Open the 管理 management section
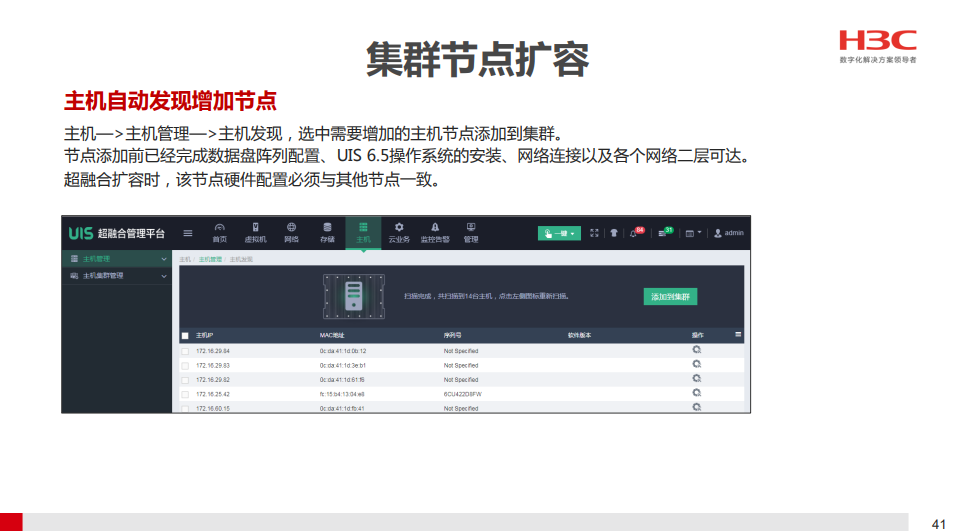 [x=471, y=233]
